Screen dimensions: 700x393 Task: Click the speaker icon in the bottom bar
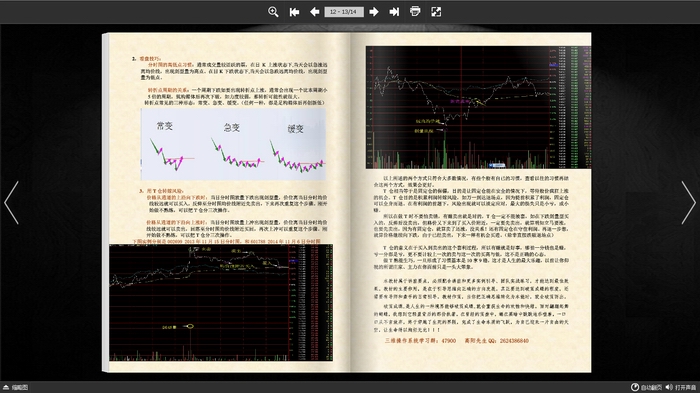point(669,387)
